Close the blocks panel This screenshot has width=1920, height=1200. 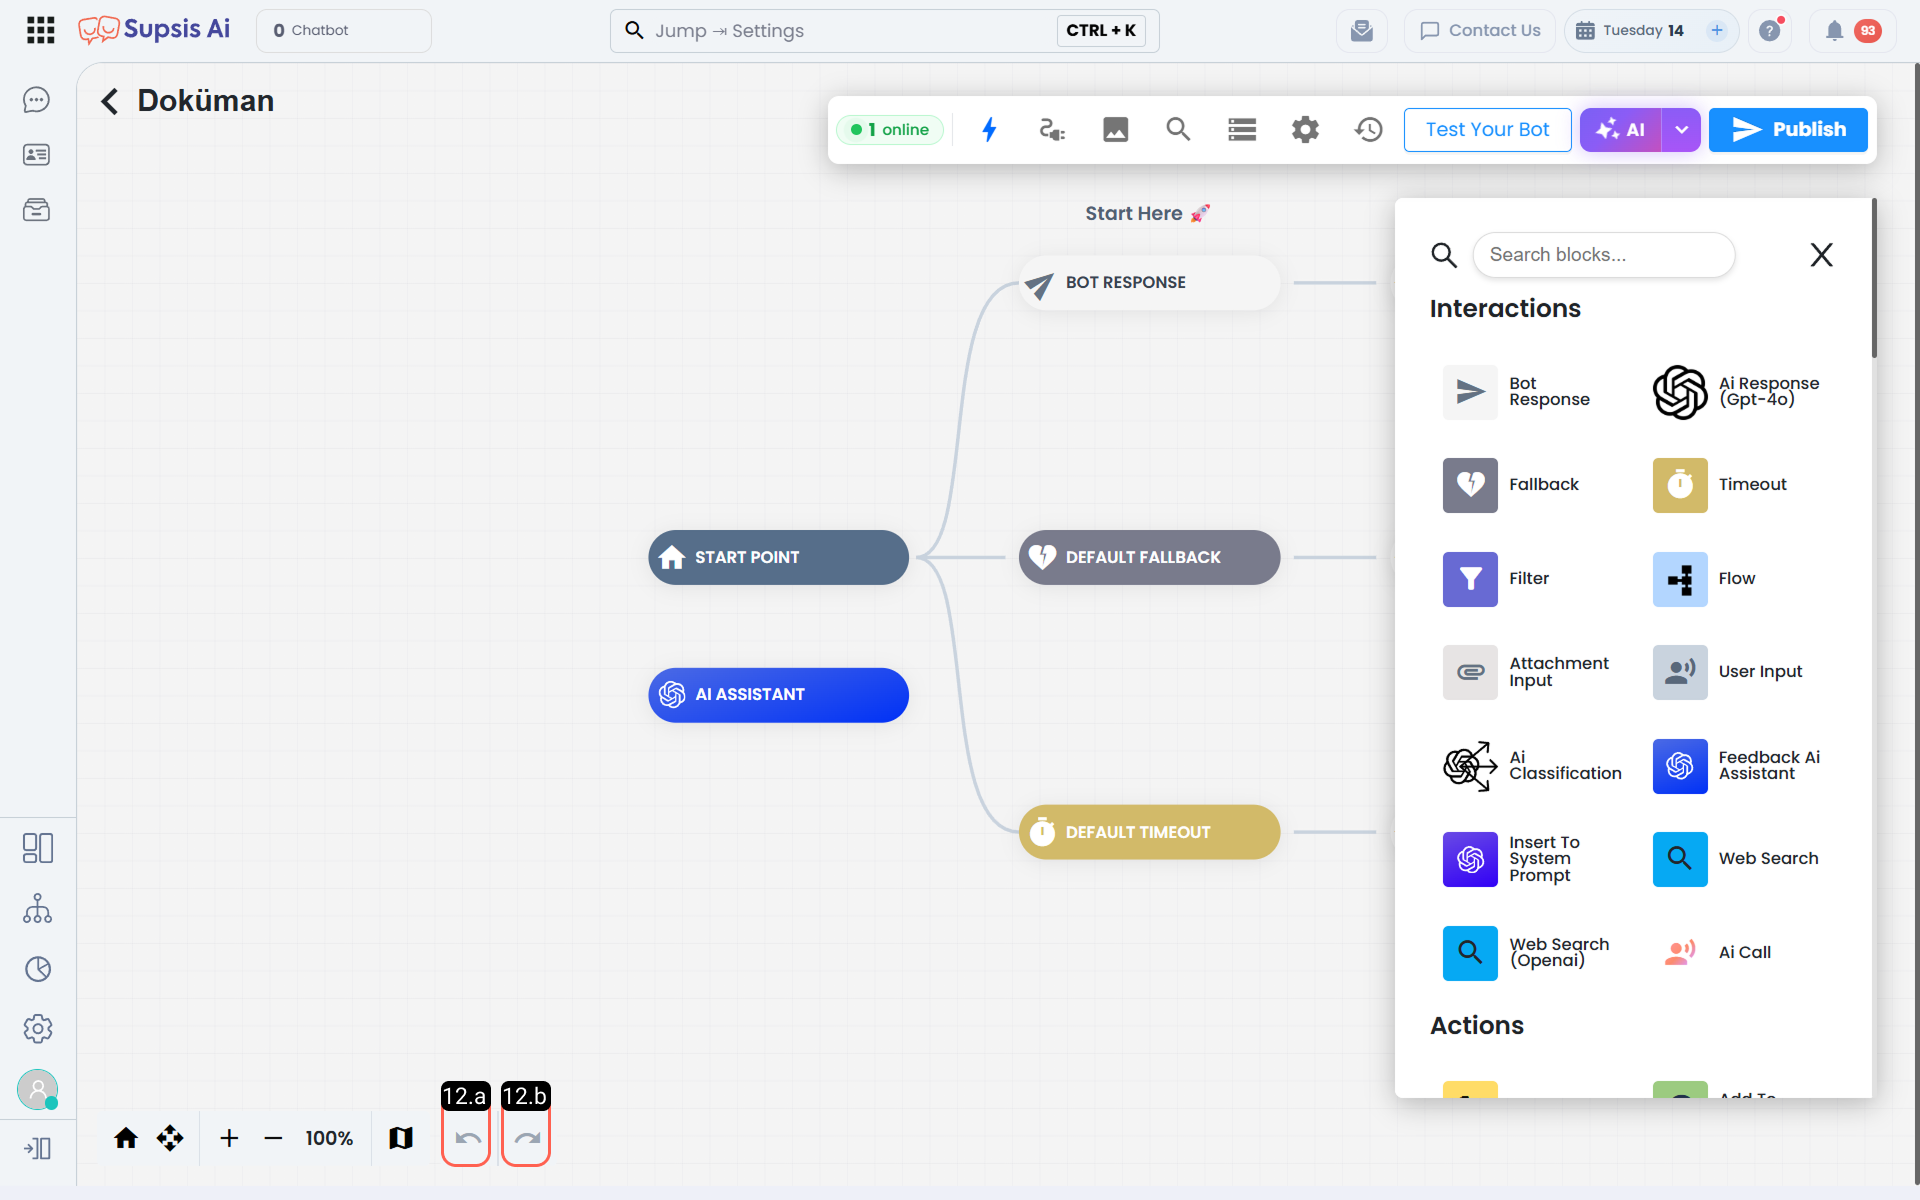(1822, 255)
